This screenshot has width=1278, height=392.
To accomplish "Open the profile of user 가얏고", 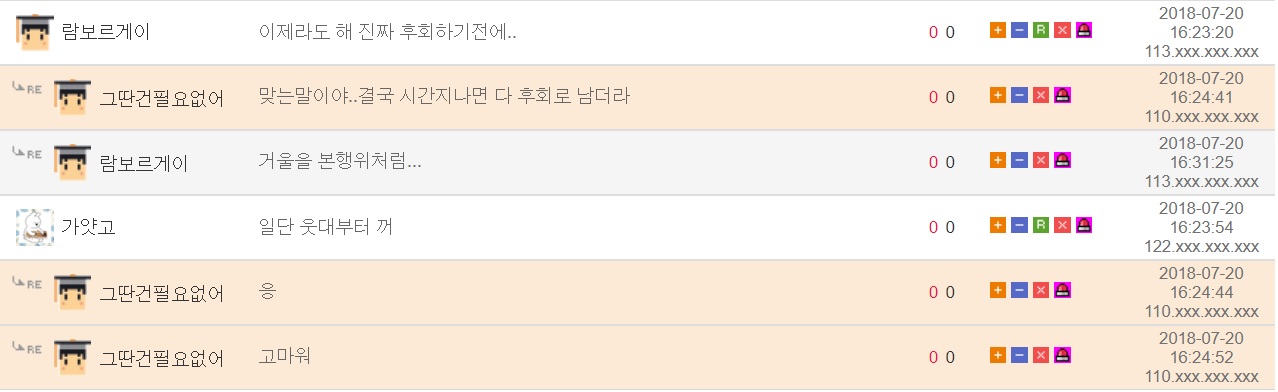I will (88, 227).
